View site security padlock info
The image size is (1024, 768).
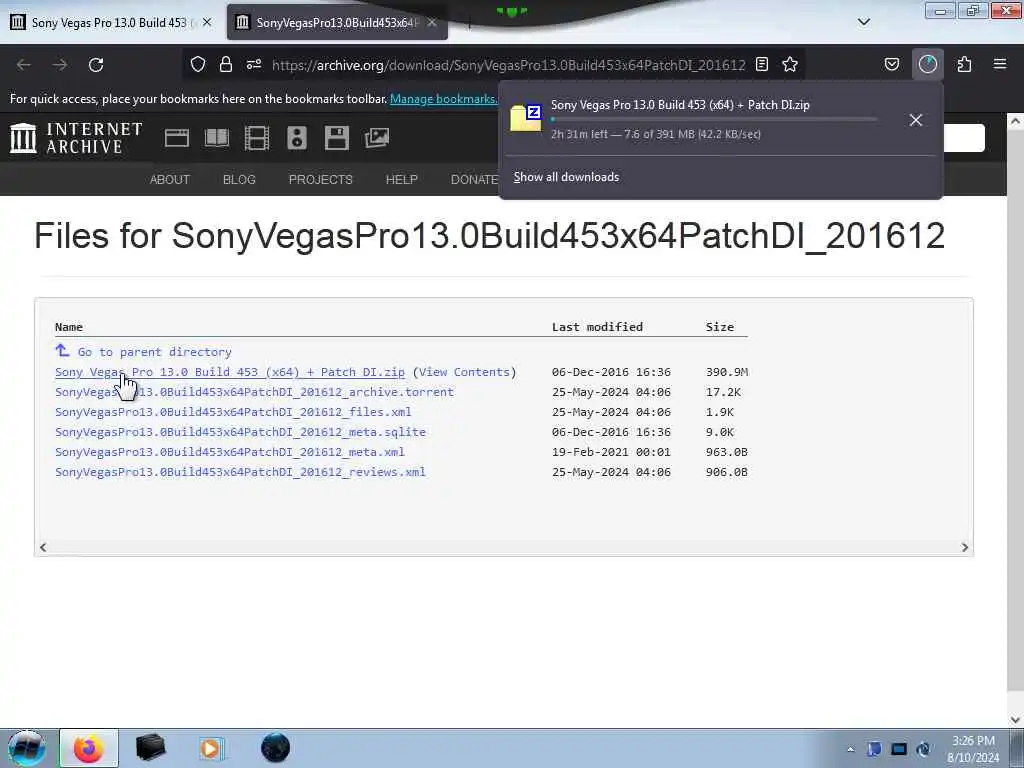click(226, 64)
